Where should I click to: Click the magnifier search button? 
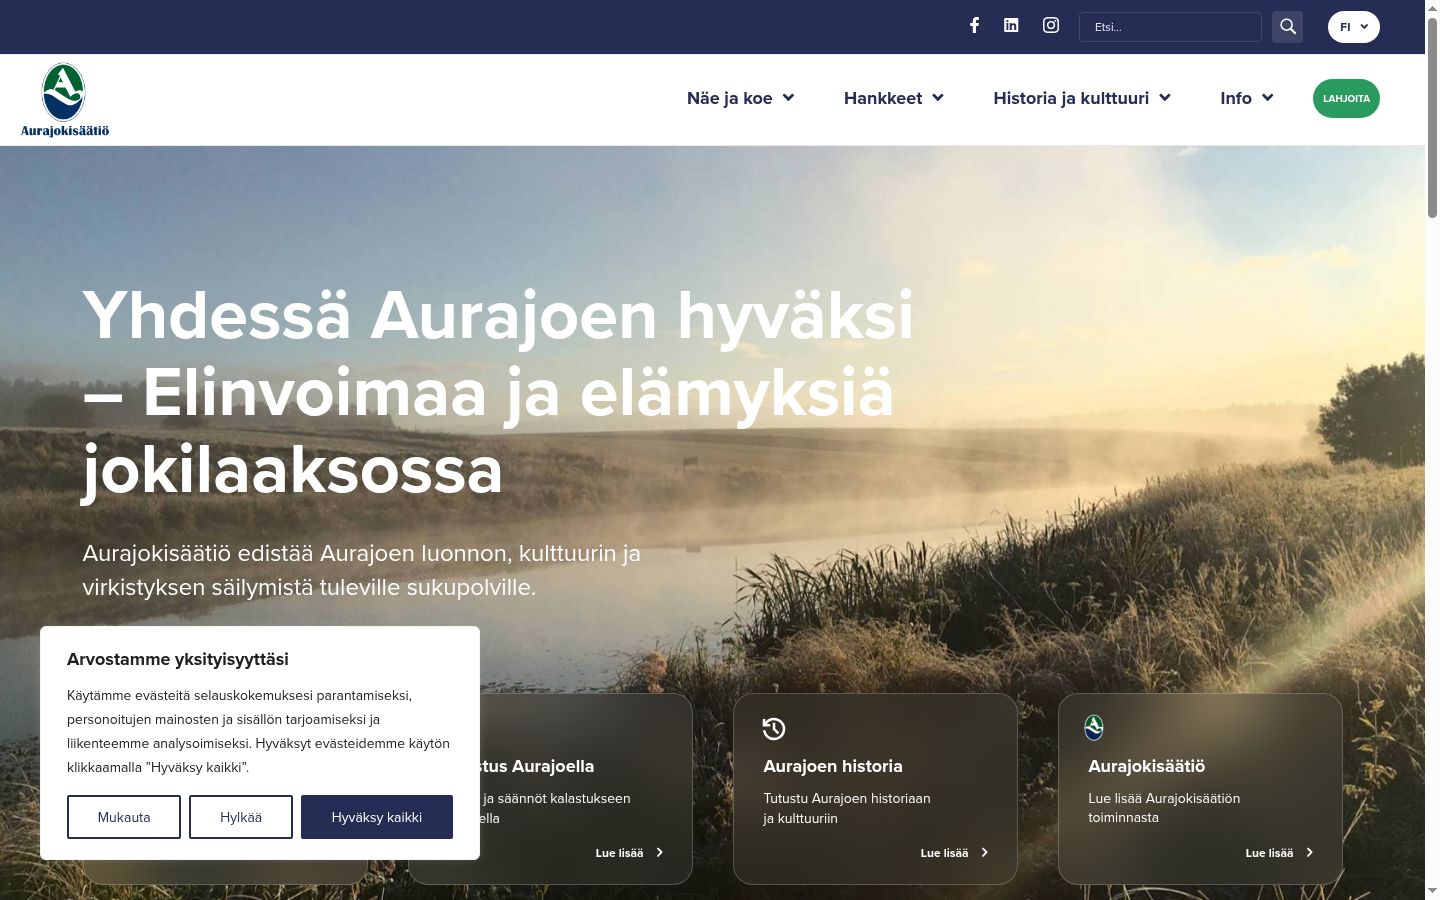pos(1287,27)
